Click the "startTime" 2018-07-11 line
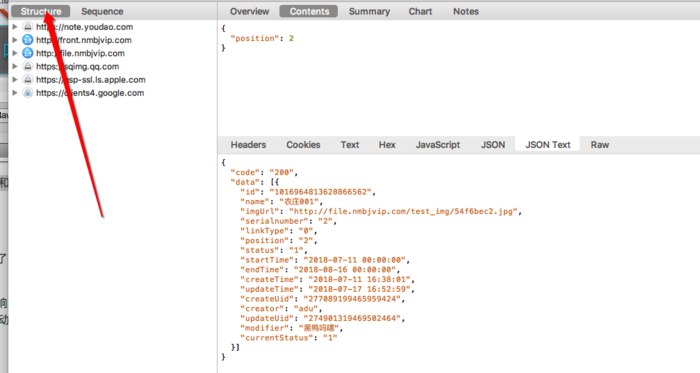Image resolution: width=700 pixels, height=373 pixels. click(x=325, y=260)
